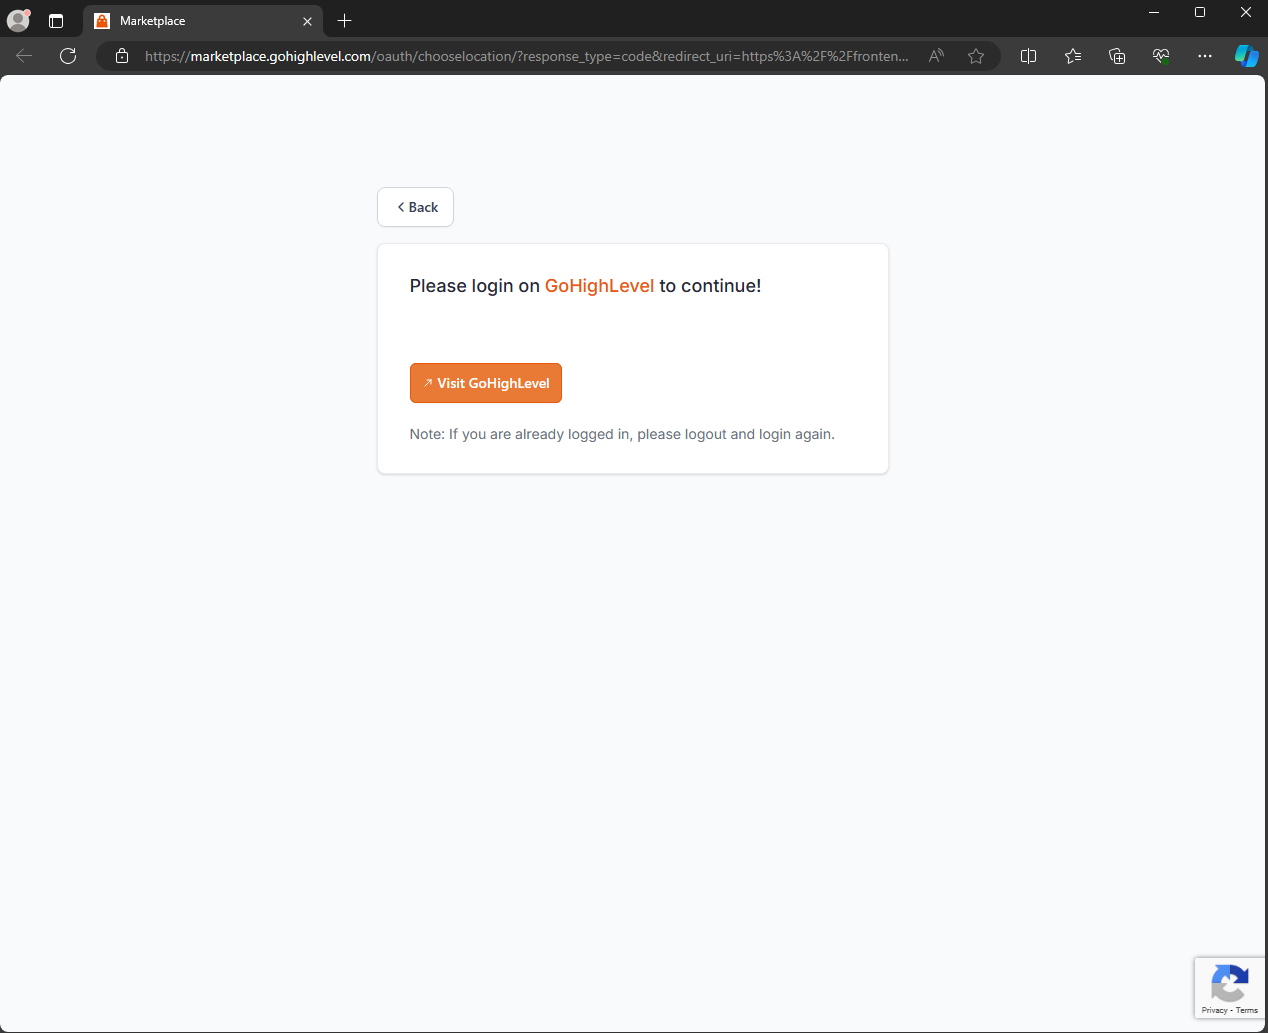Screen dimensions: 1268x1033
Task: Maximize the browser window
Action: click(x=1200, y=12)
